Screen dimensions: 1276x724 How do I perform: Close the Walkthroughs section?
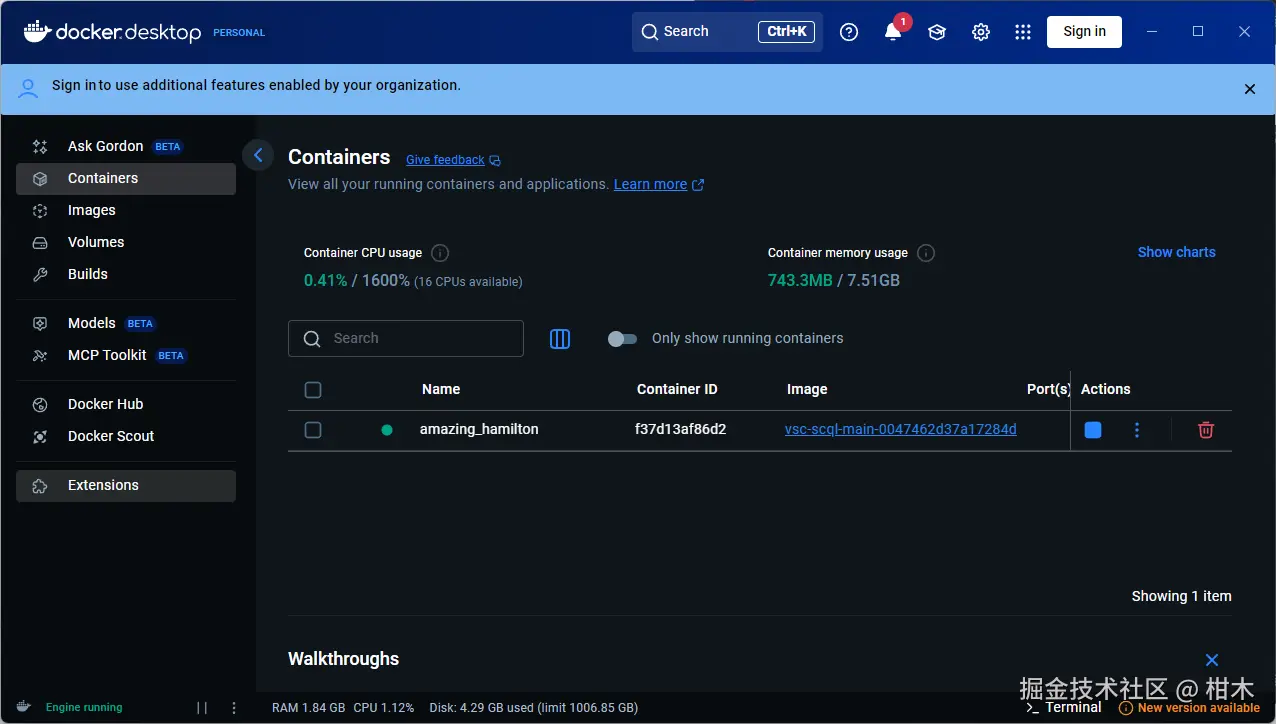point(1212,660)
